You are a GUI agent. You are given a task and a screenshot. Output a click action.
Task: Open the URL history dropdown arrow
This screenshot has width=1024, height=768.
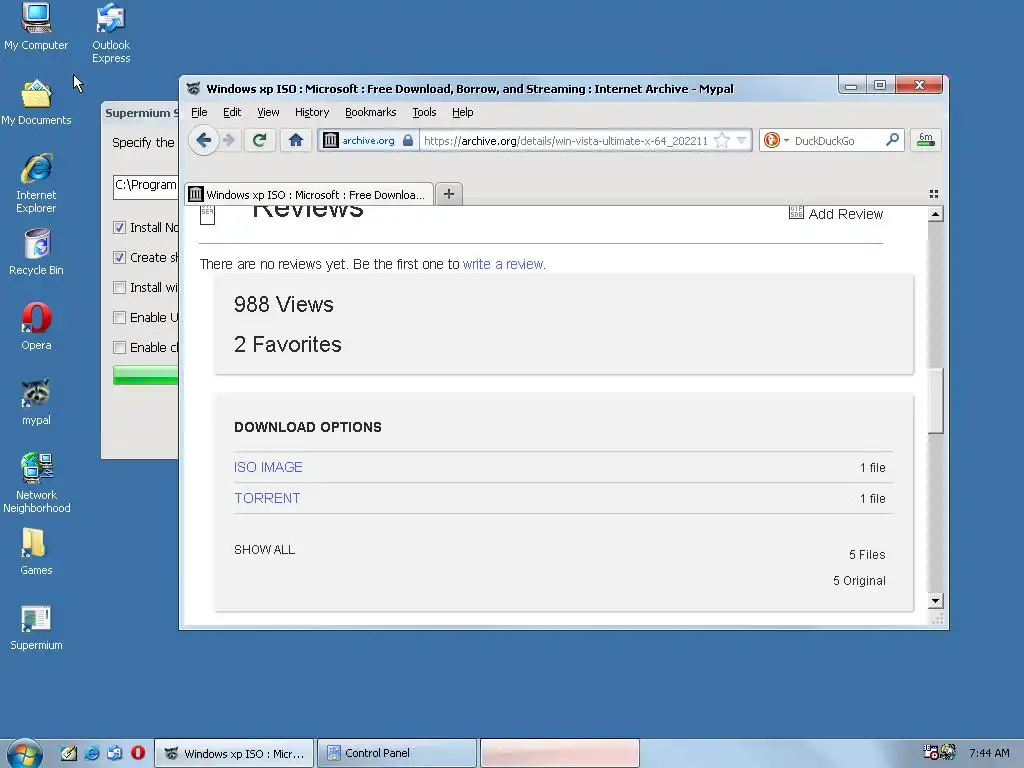tap(741, 140)
